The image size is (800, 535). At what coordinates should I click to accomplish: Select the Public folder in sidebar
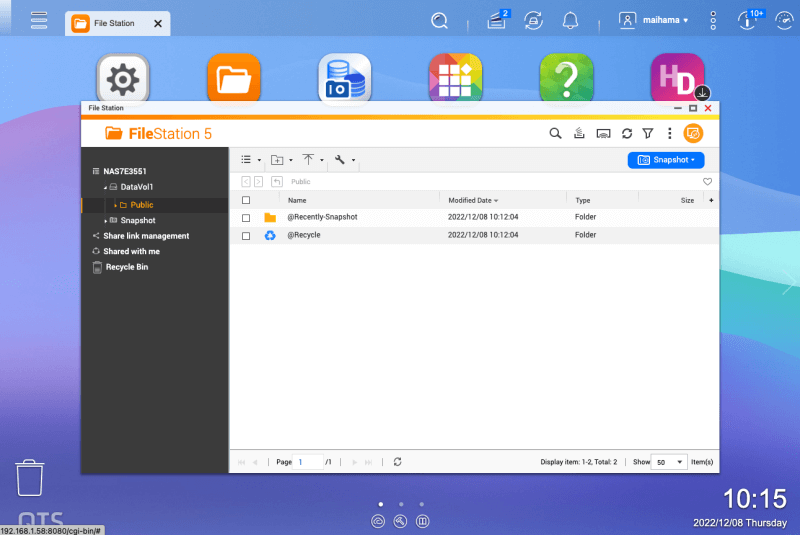(x=141, y=205)
